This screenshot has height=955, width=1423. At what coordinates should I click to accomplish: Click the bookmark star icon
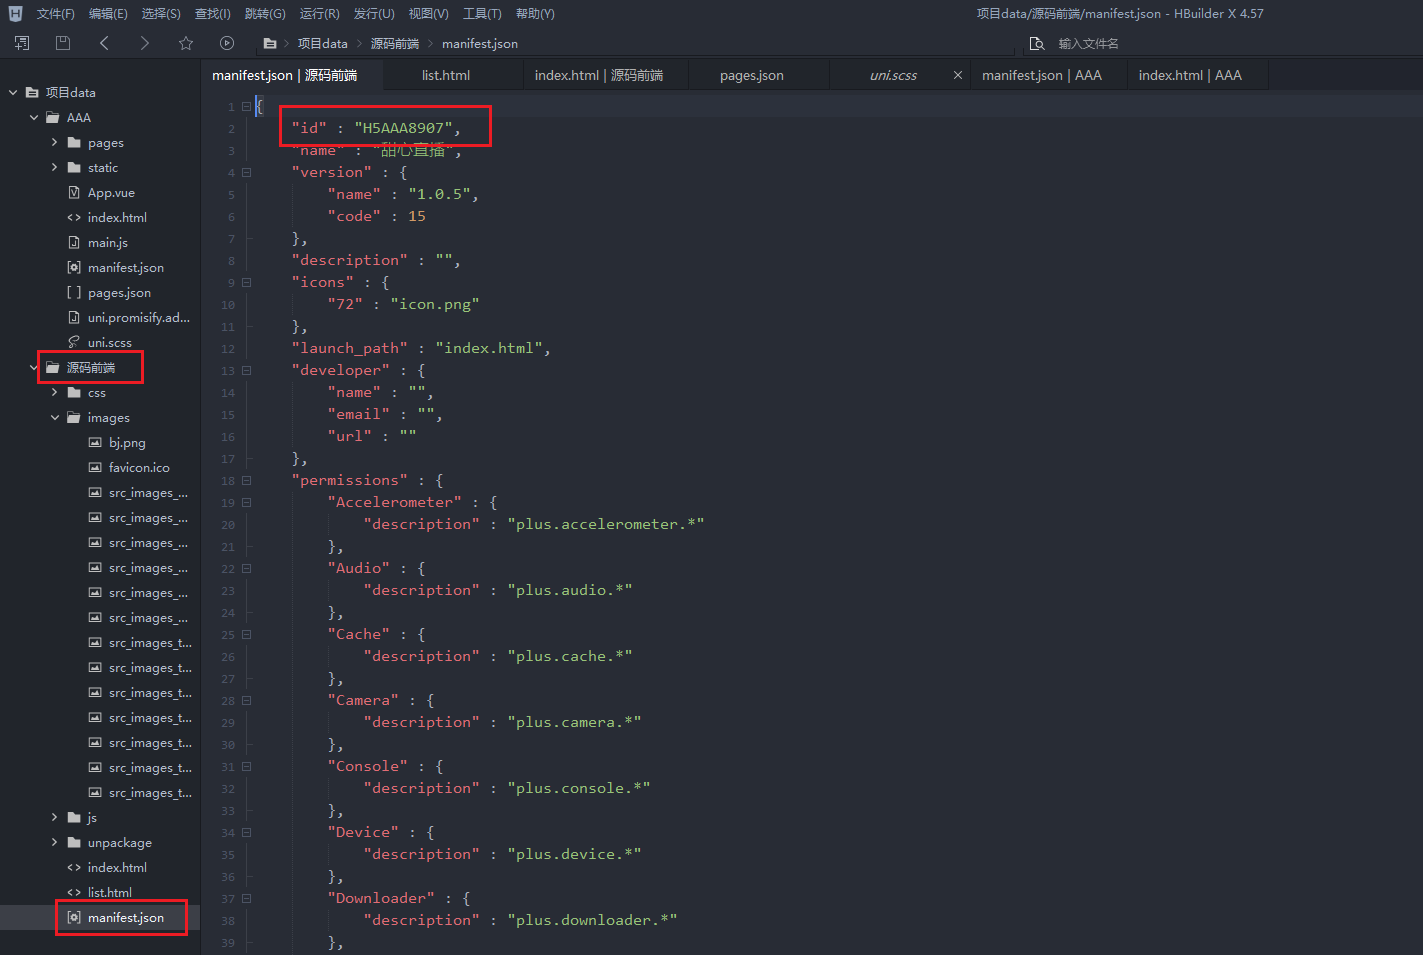click(x=186, y=43)
